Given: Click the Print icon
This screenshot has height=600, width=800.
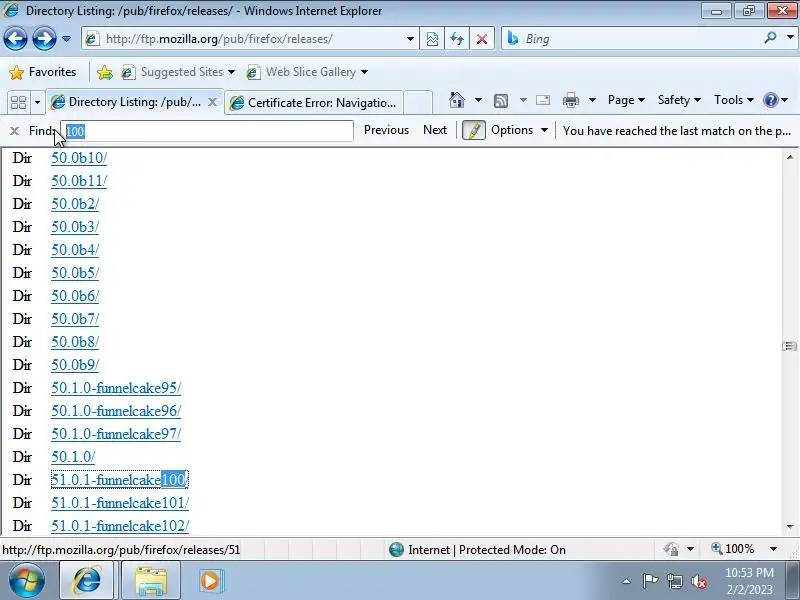Looking at the screenshot, I should (570, 101).
